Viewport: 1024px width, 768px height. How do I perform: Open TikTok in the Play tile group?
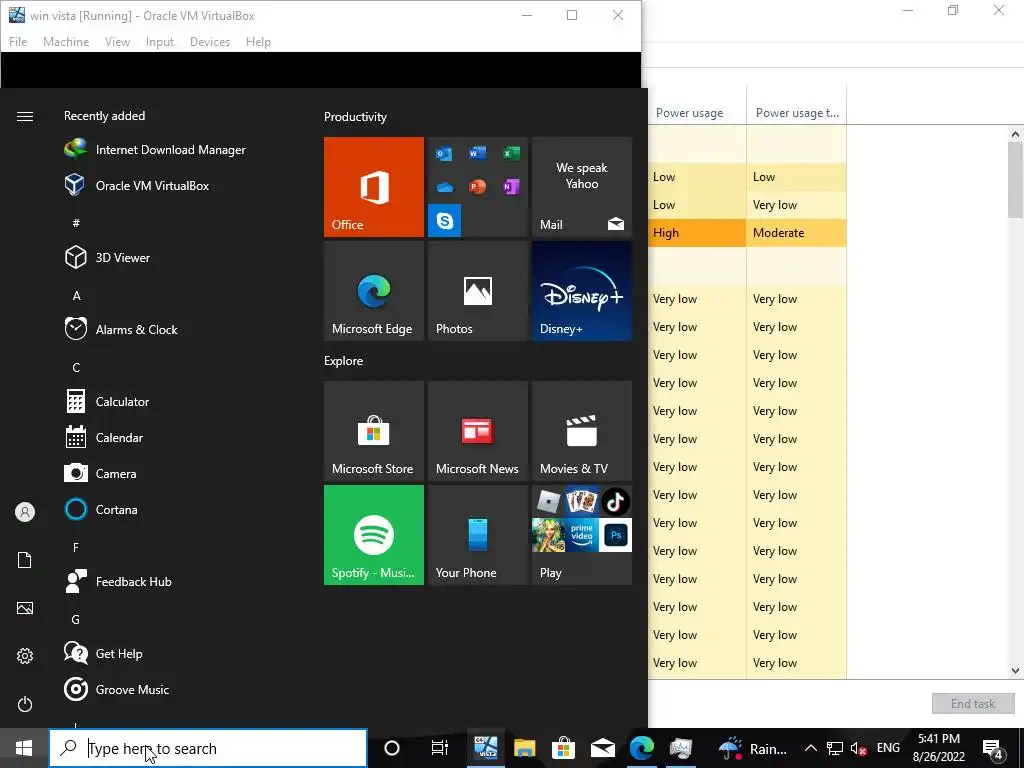coord(615,502)
